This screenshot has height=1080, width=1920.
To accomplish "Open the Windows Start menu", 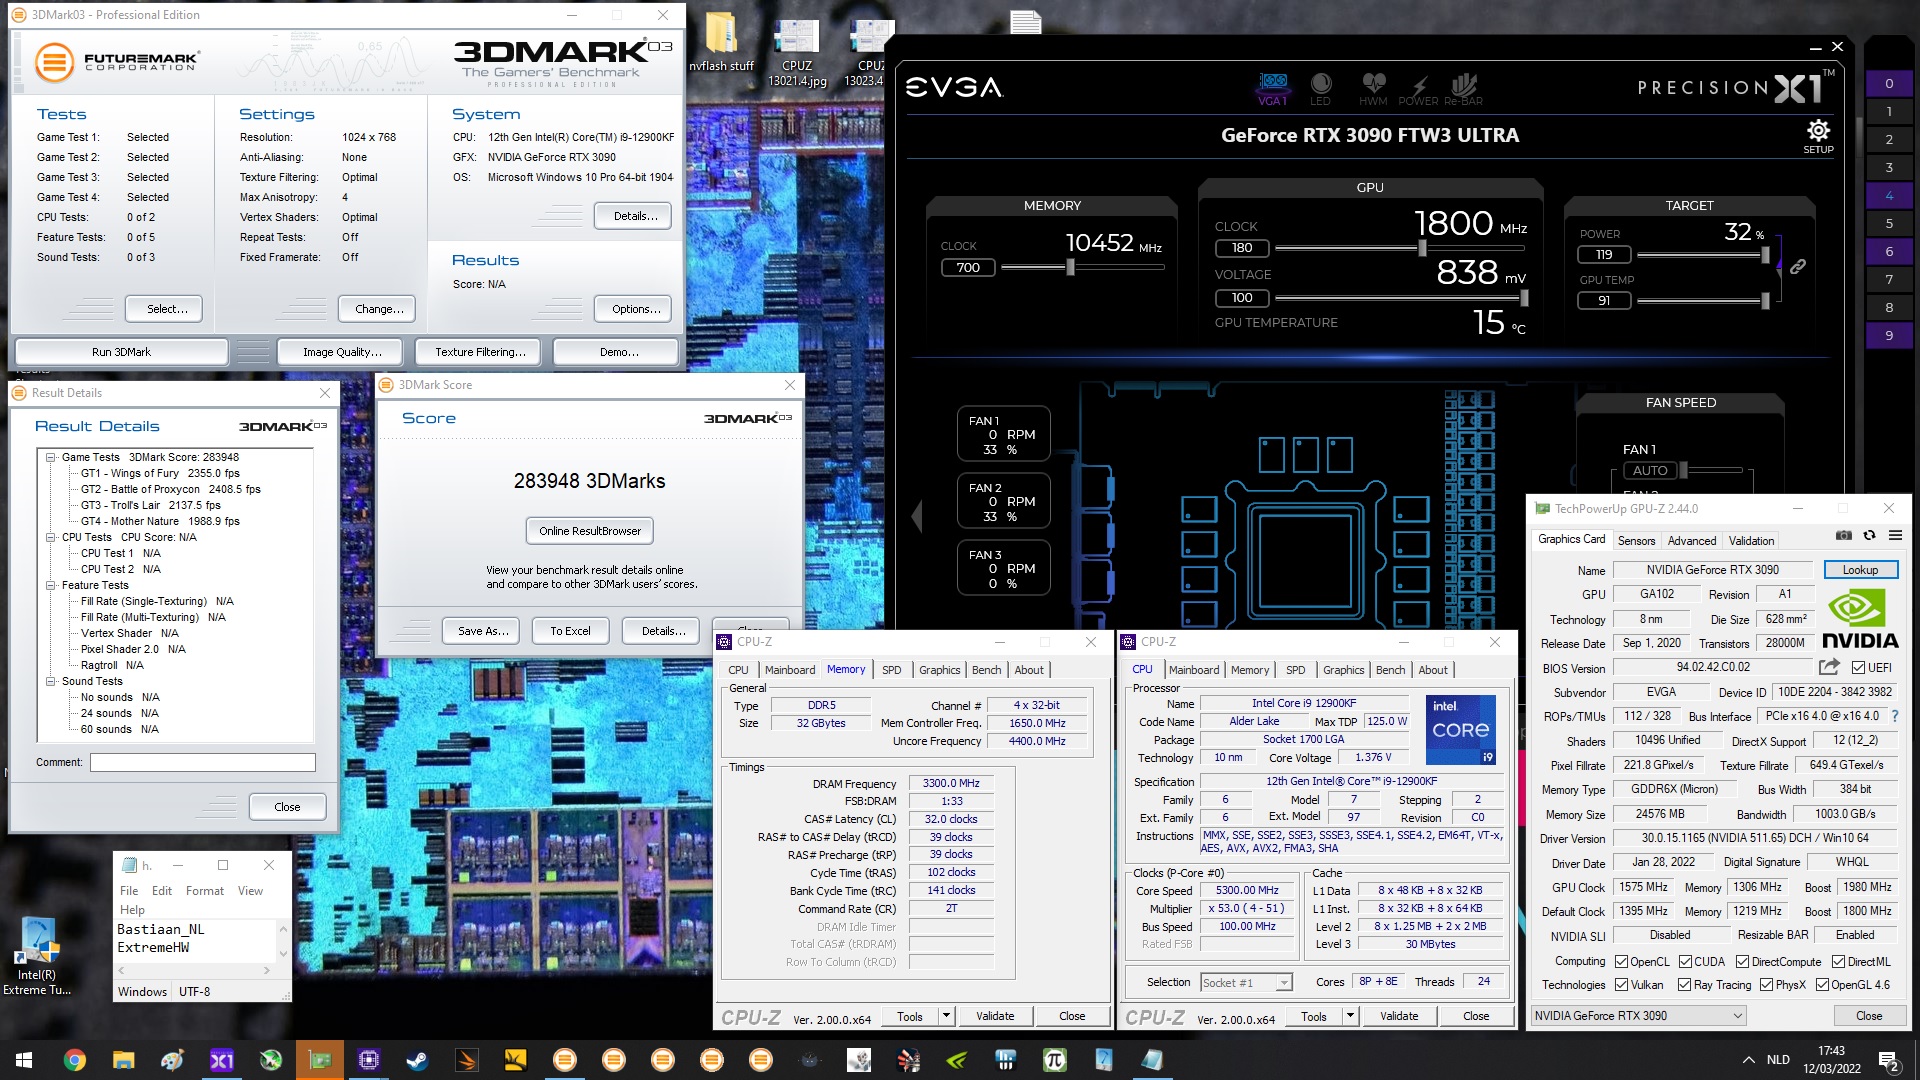I will point(24,1060).
